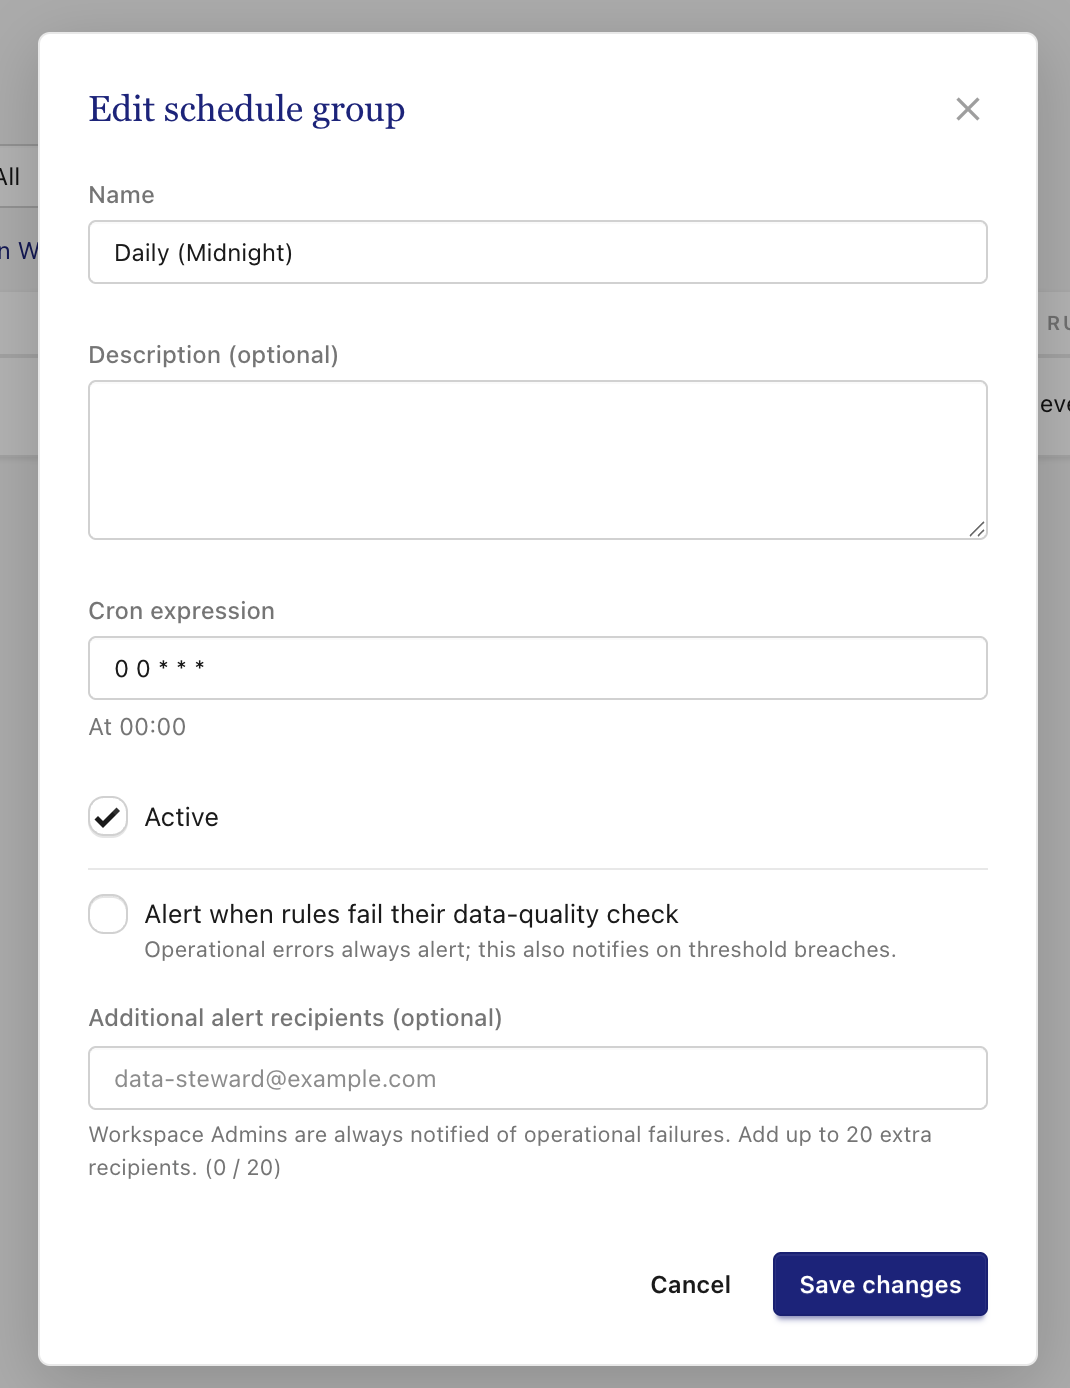The width and height of the screenshot is (1070, 1388).
Task: Toggle the Active checkbox
Action: [108, 817]
